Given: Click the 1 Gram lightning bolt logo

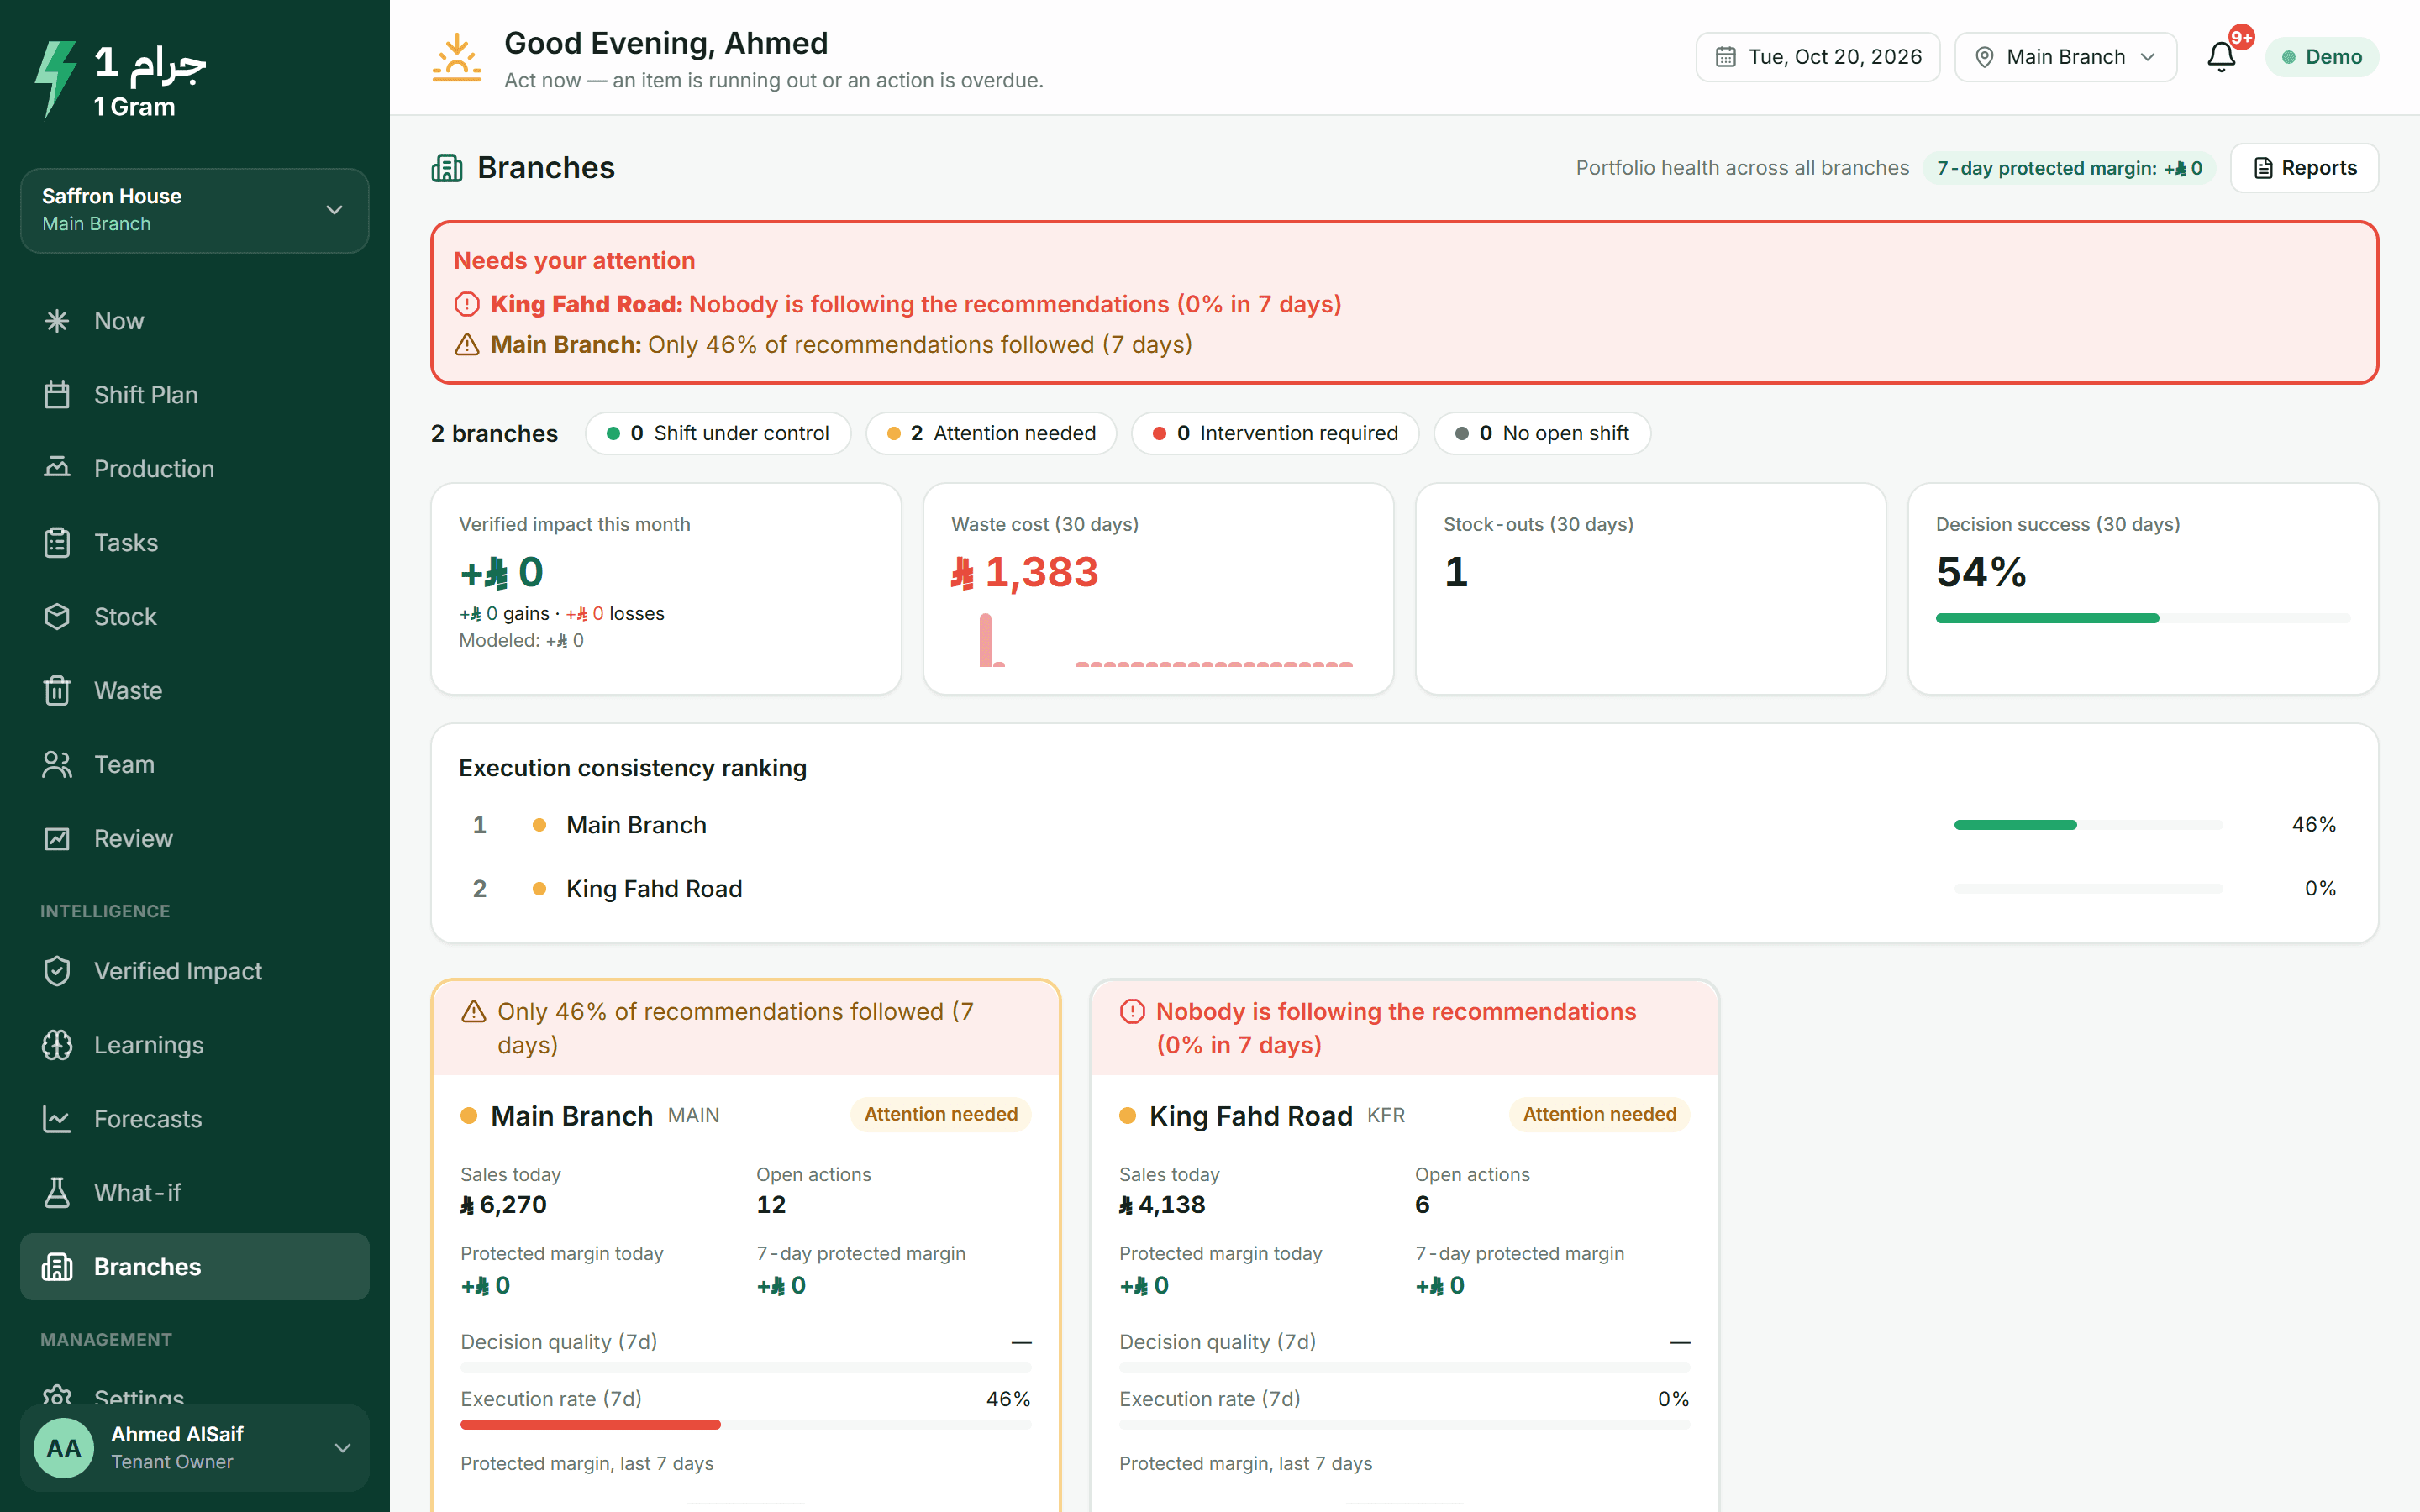Looking at the screenshot, I should pyautogui.click(x=55, y=79).
